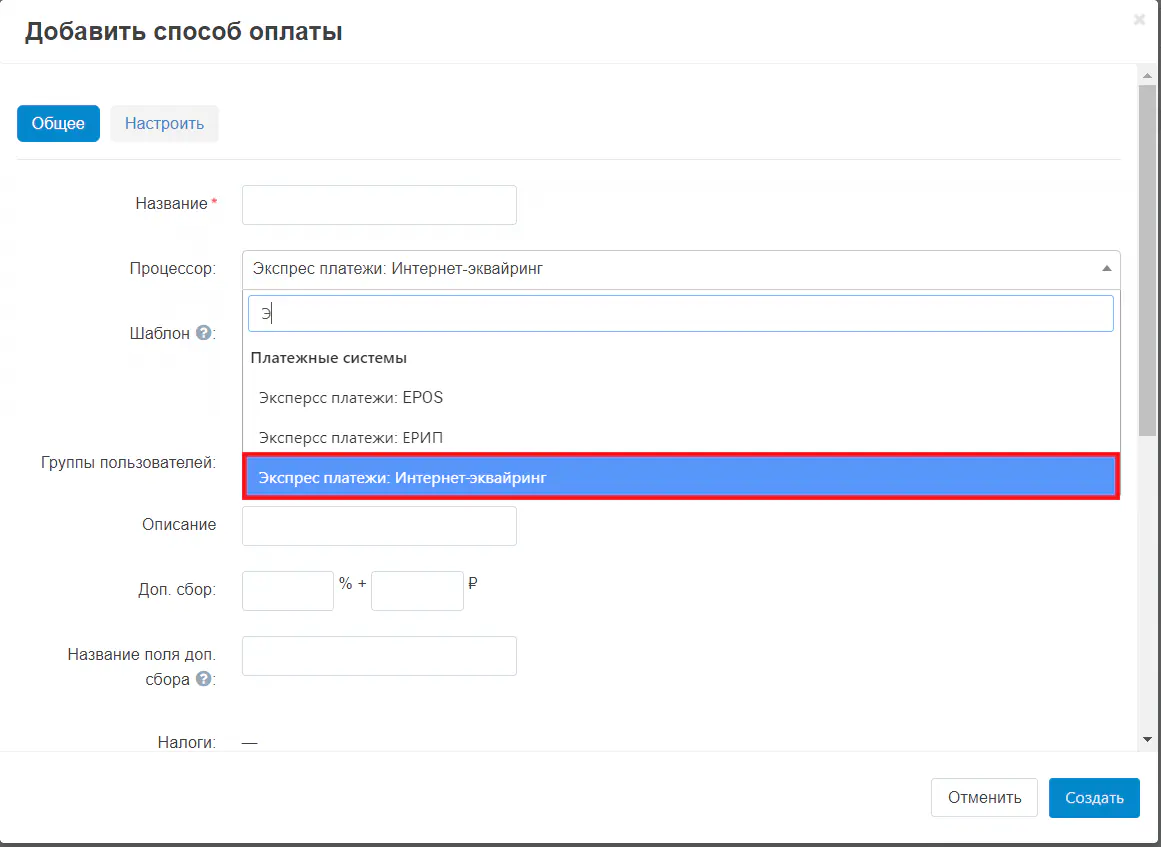Click the Отменить button
Screen dimensions: 1161x847
tap(984, 798)
